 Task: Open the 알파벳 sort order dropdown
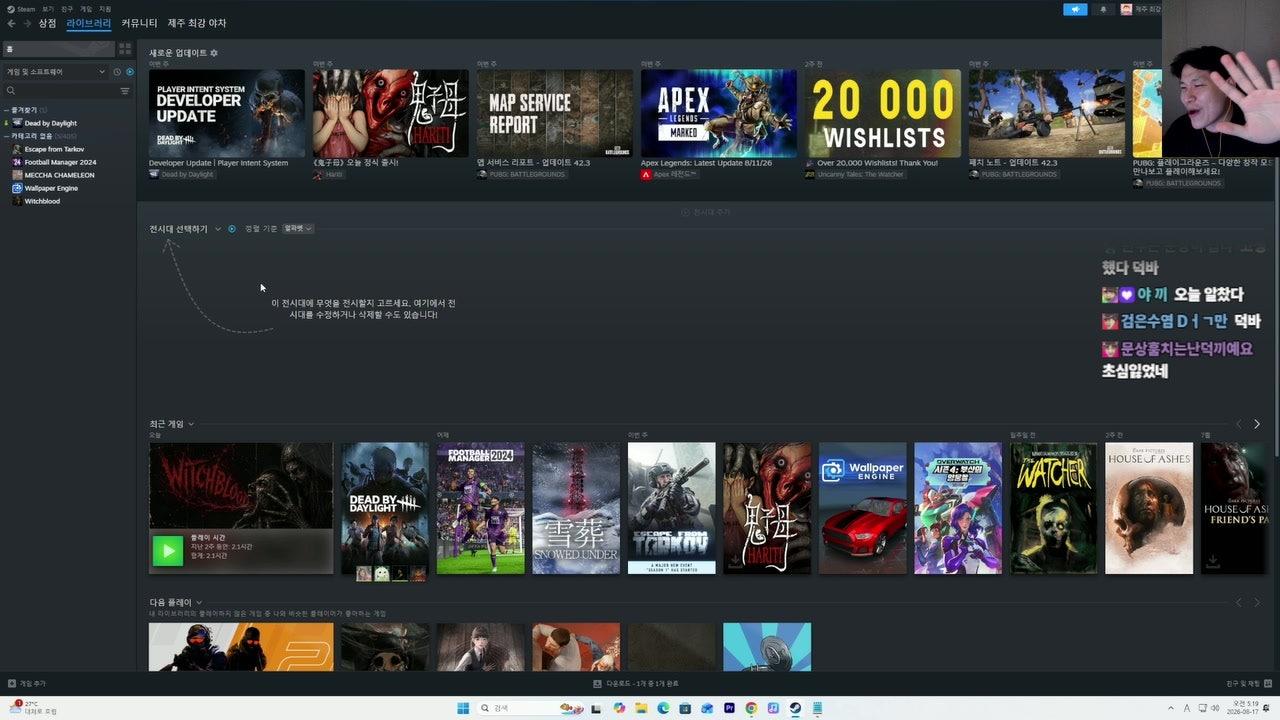(298, 229)
